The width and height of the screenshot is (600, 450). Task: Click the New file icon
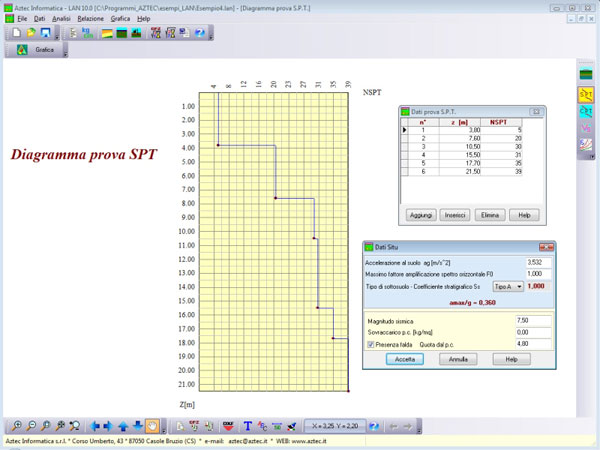[x=16, y=33]
